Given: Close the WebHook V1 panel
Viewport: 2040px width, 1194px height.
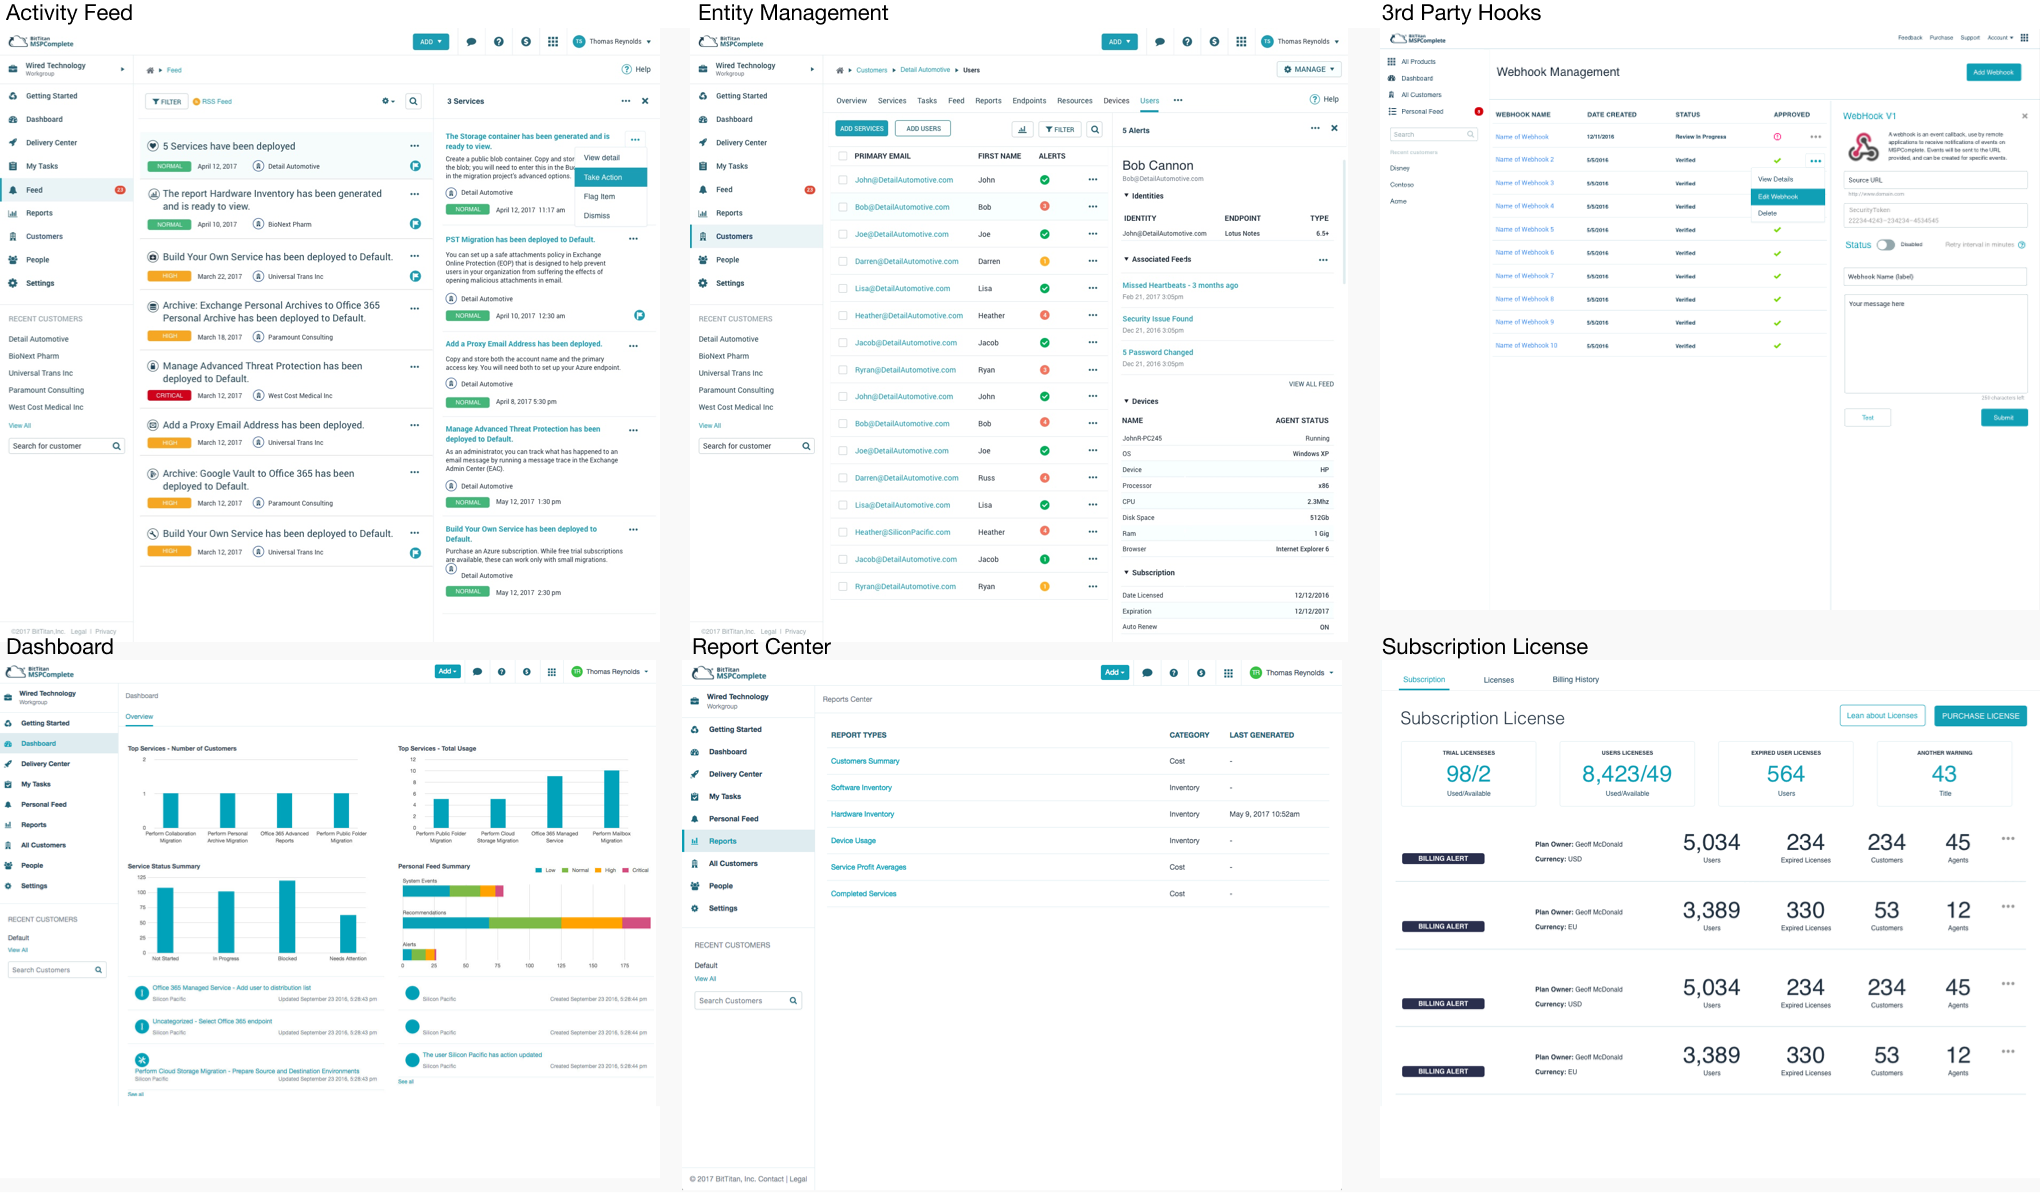Looking at the screenshot, I should 2025,116.
